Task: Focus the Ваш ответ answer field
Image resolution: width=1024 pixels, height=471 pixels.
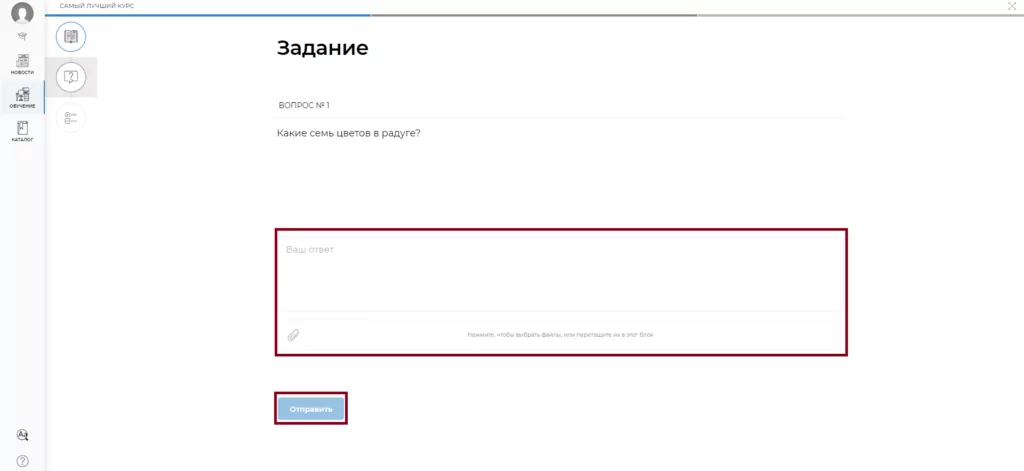Action: [561, 272]
